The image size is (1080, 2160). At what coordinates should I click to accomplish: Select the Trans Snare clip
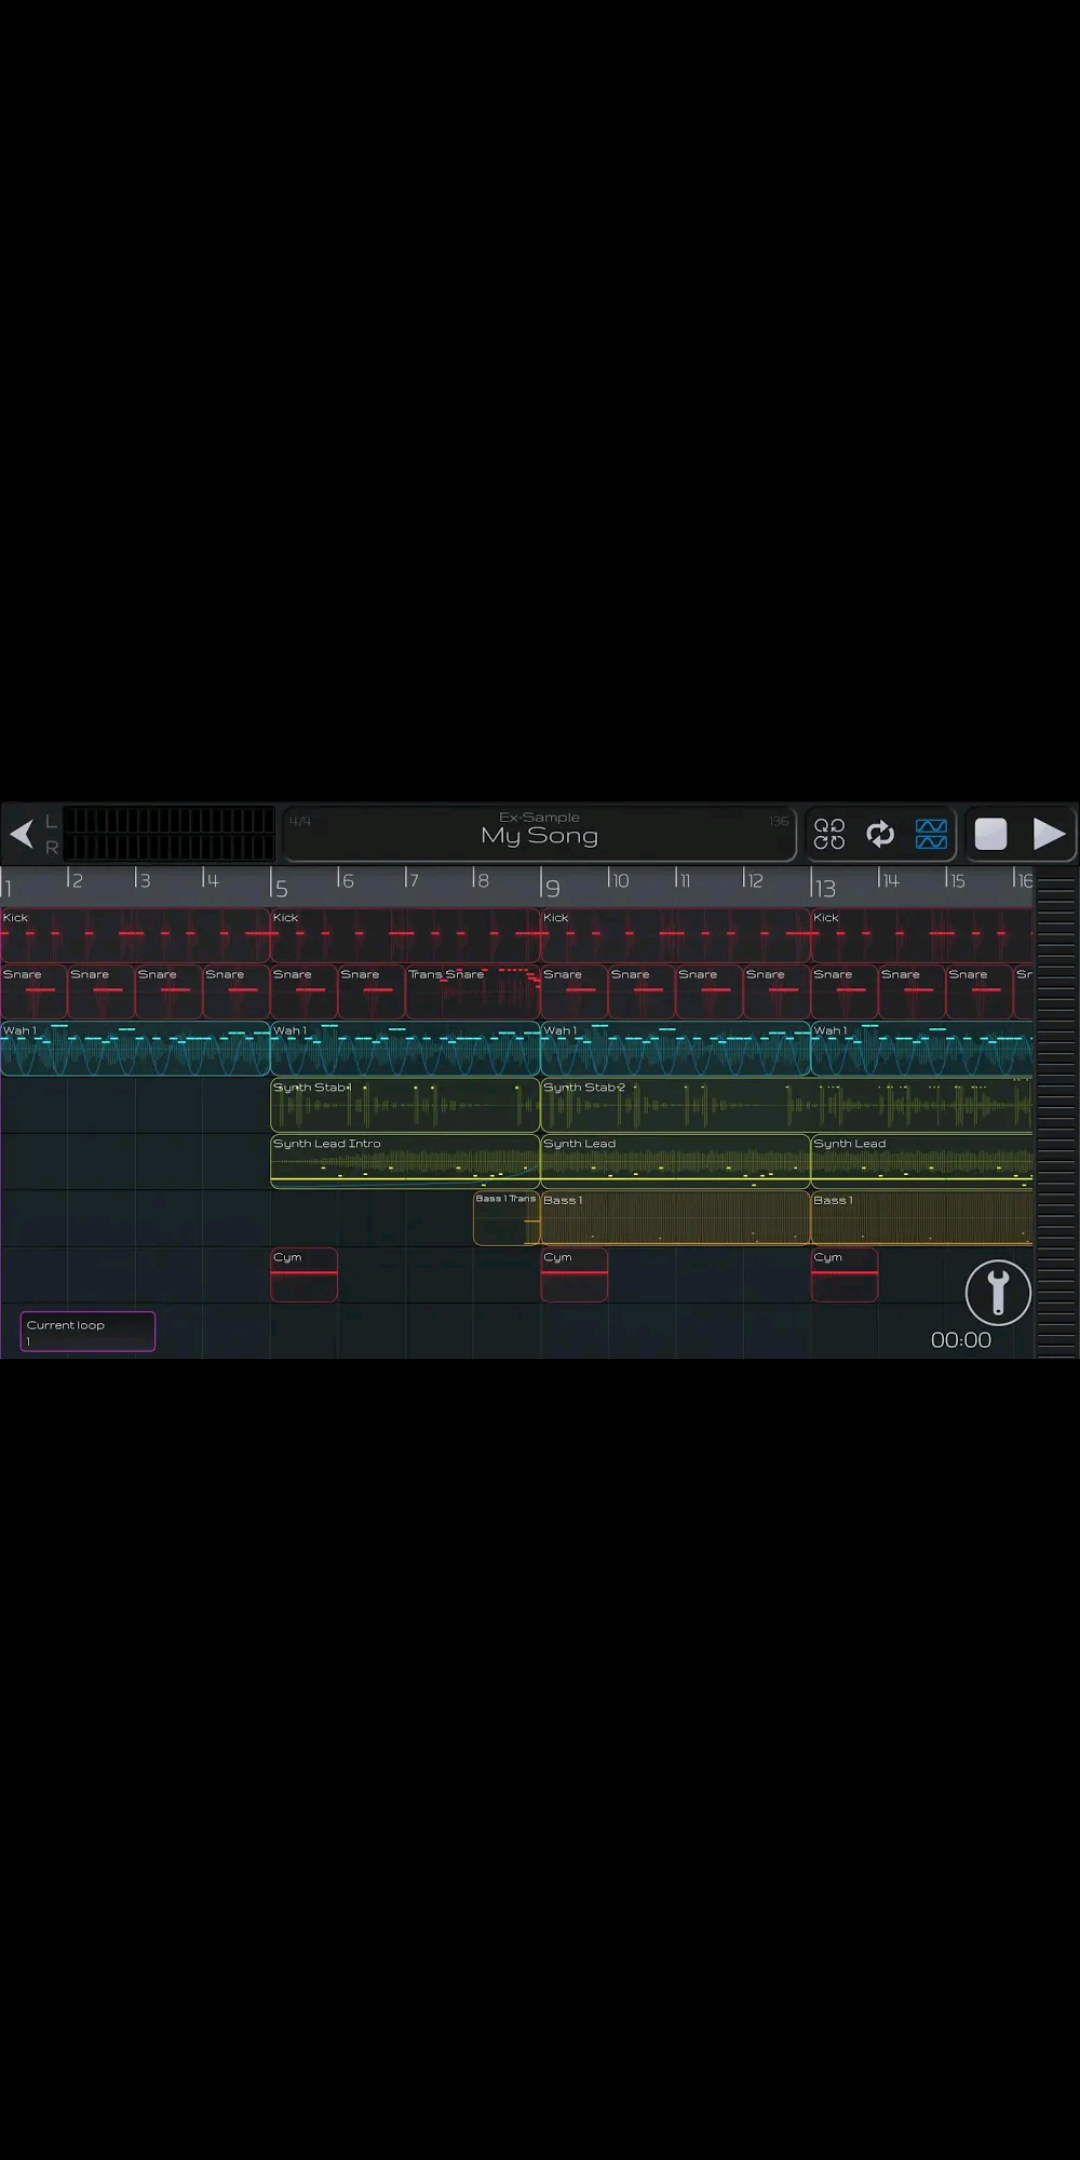point(472,992)
